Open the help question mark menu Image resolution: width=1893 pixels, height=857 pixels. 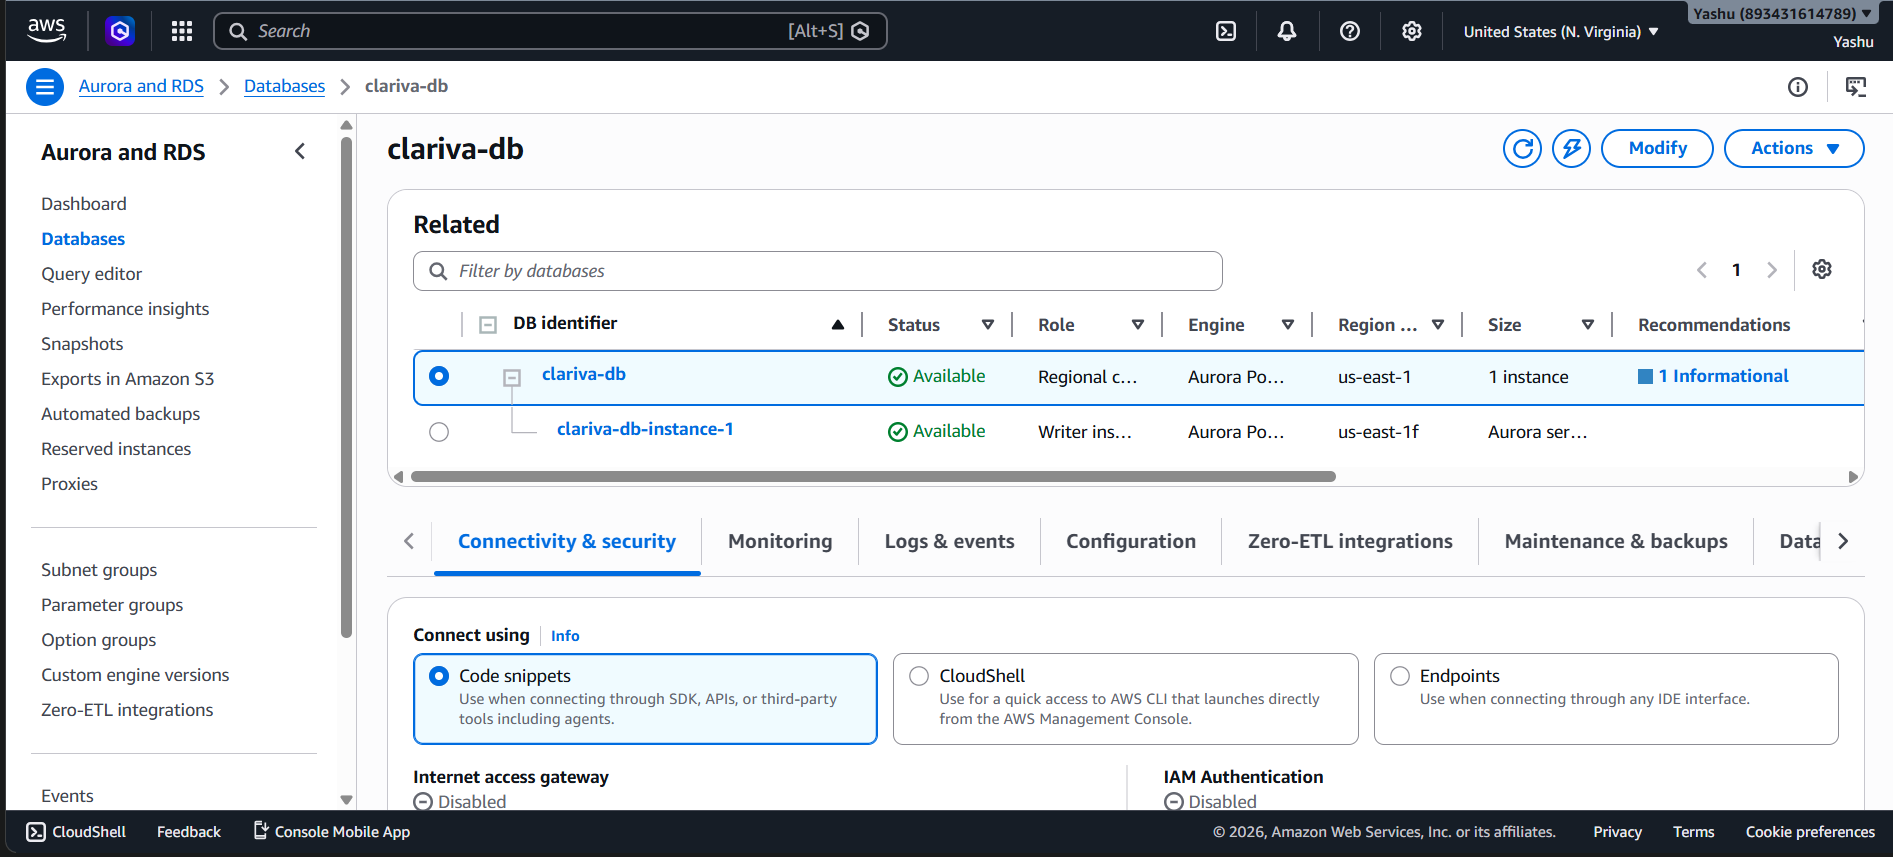tap(1350, 31)
